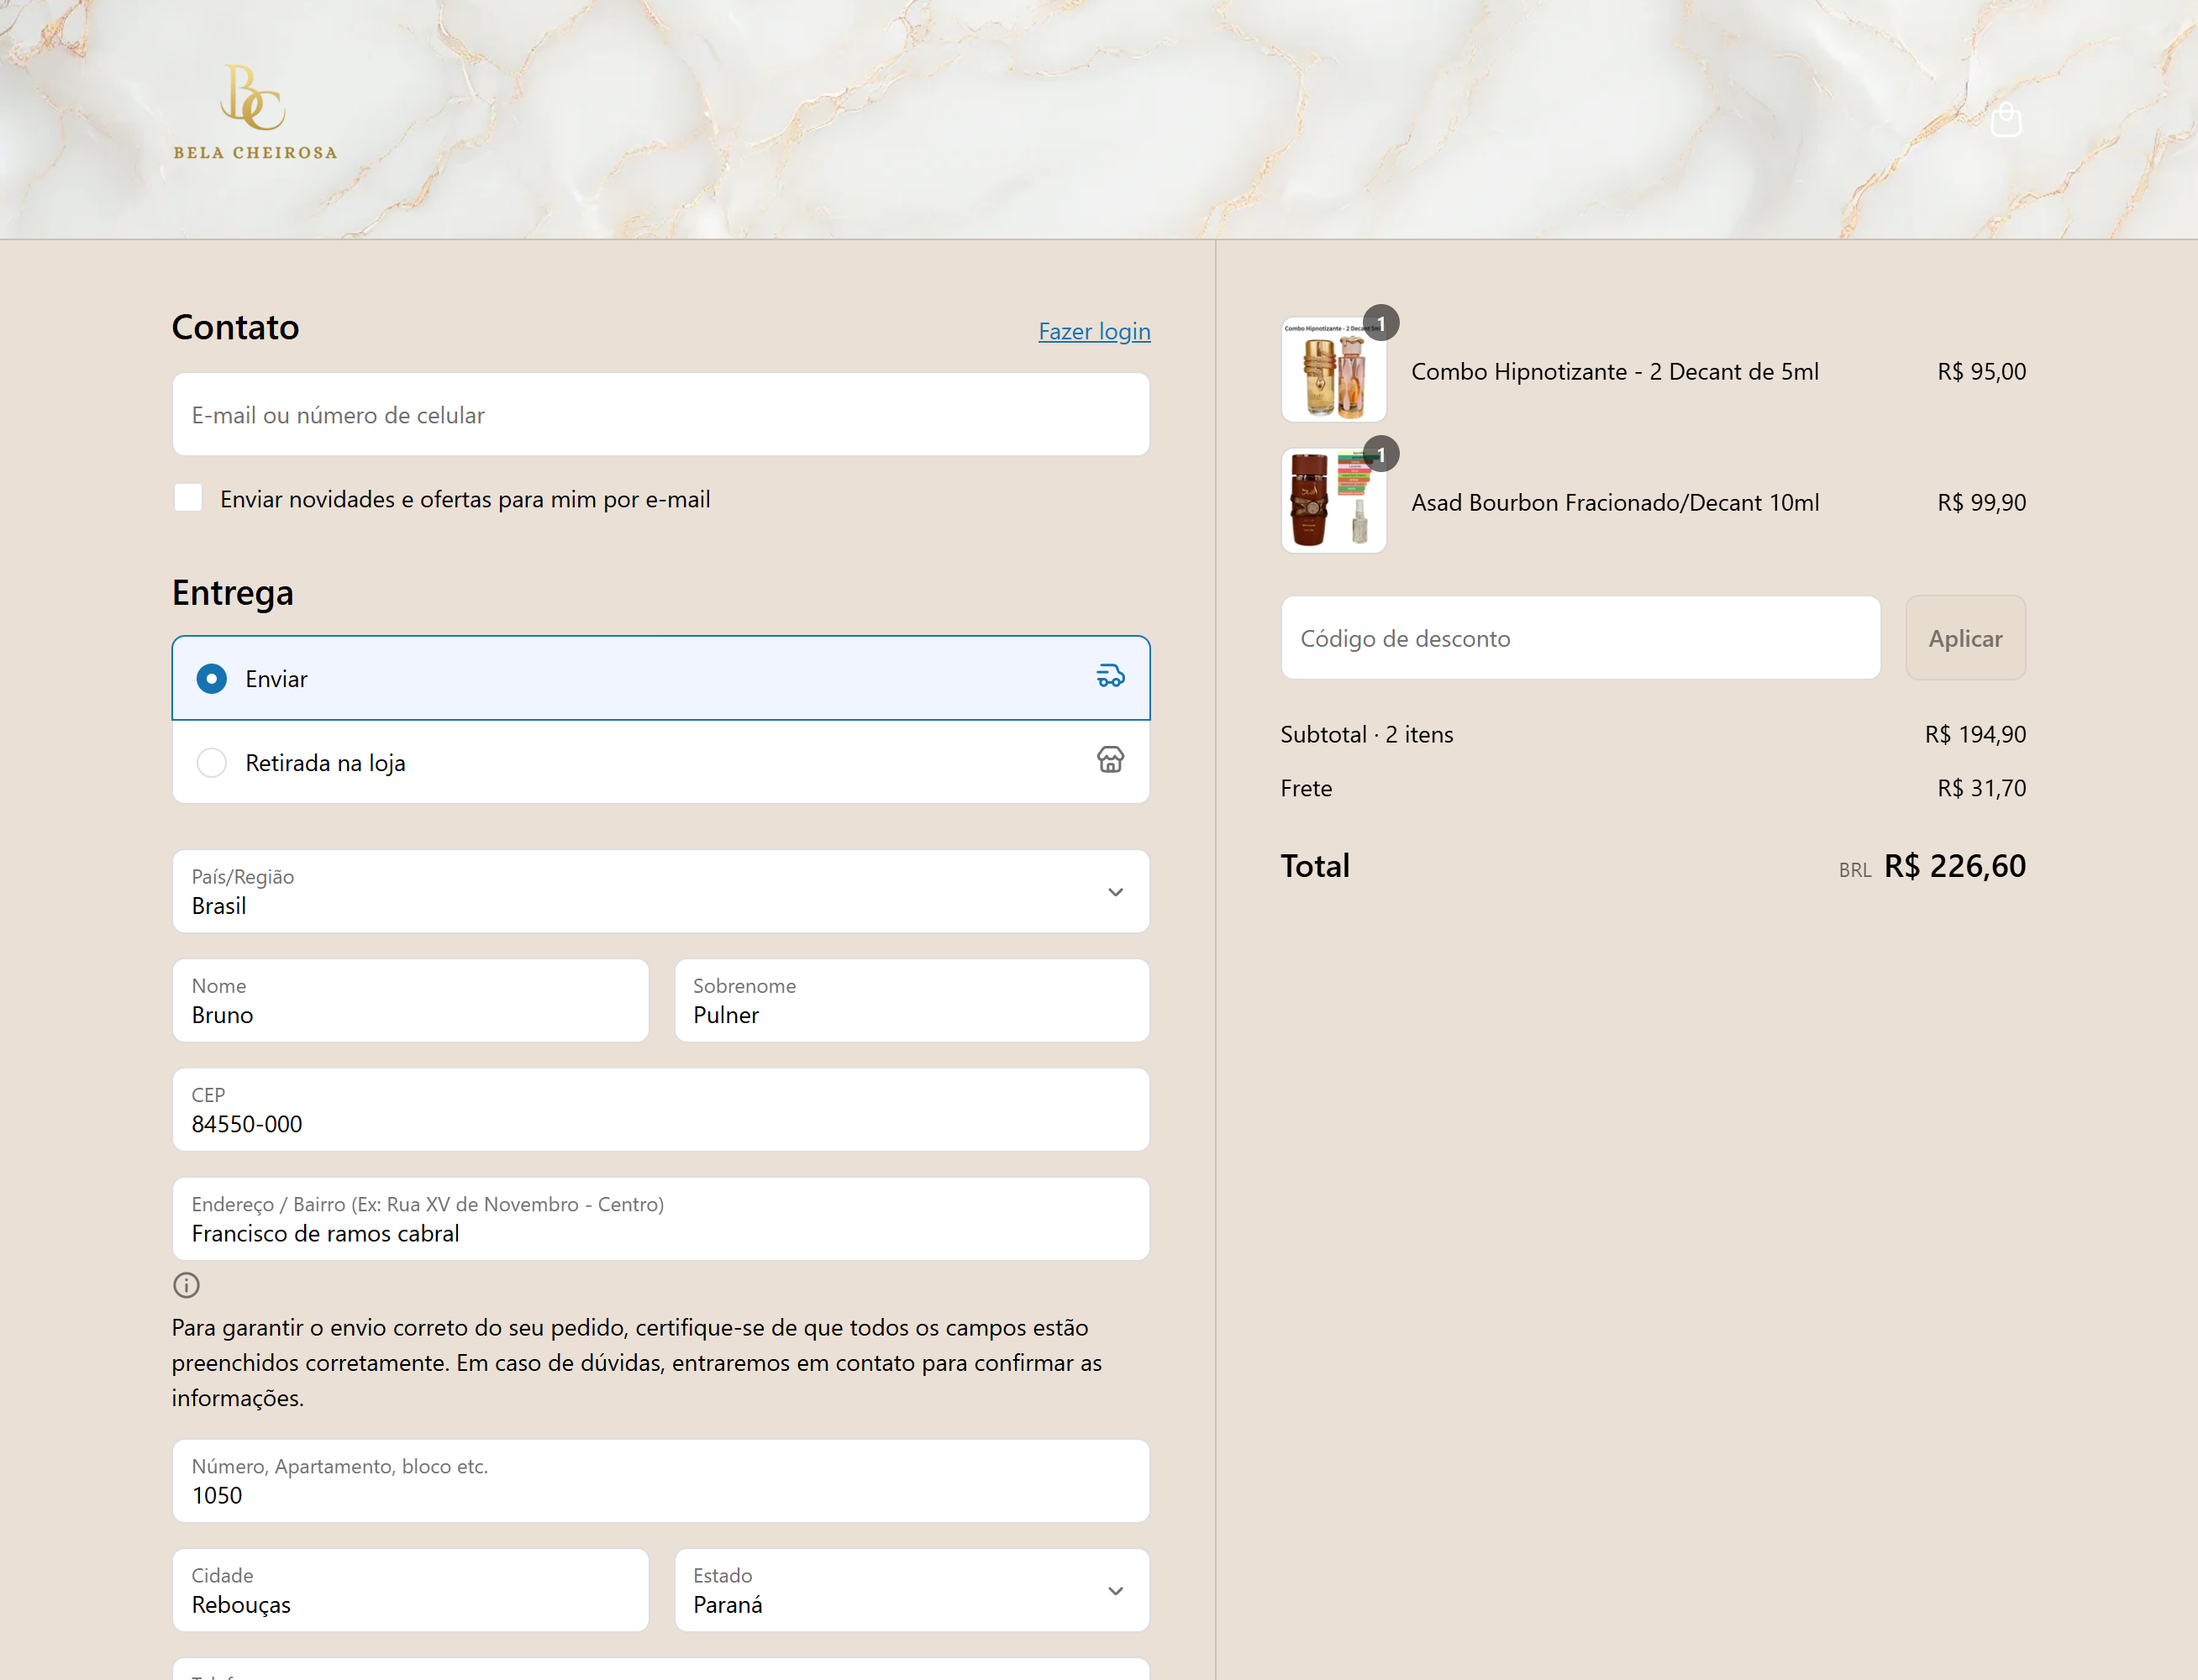This screenshot has height=1680, width=2198.
Task: Enable email news and offers checkbox
Action: click(189, 498)
